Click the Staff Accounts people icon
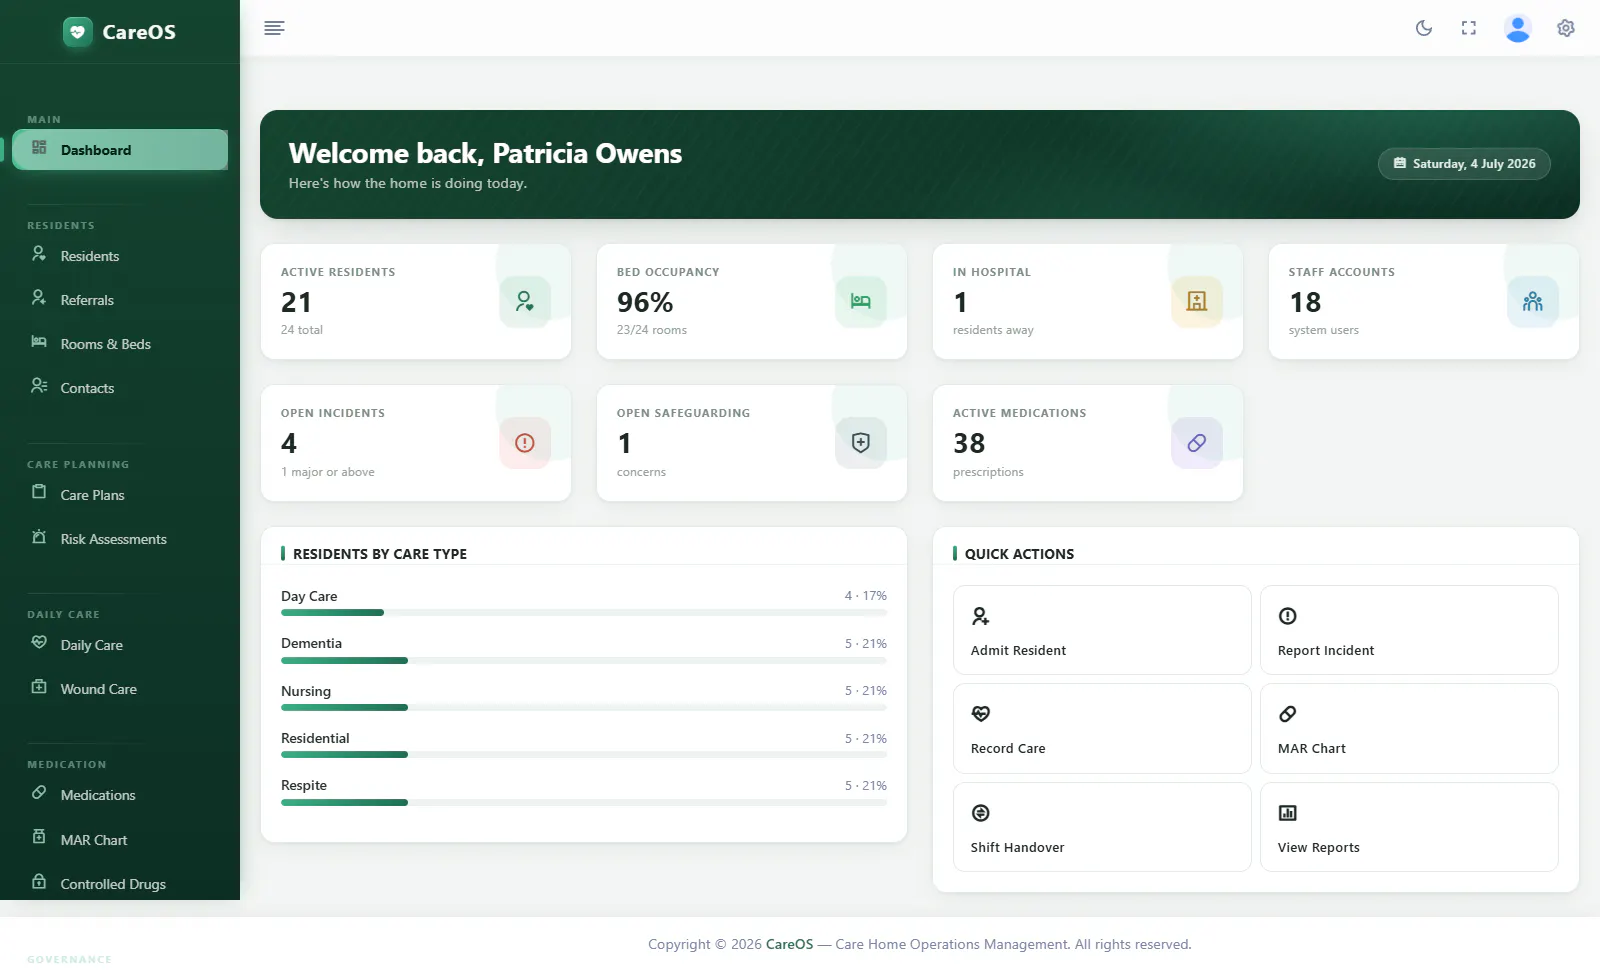This screenshot has width=1600, height=970. (1533, 301)
